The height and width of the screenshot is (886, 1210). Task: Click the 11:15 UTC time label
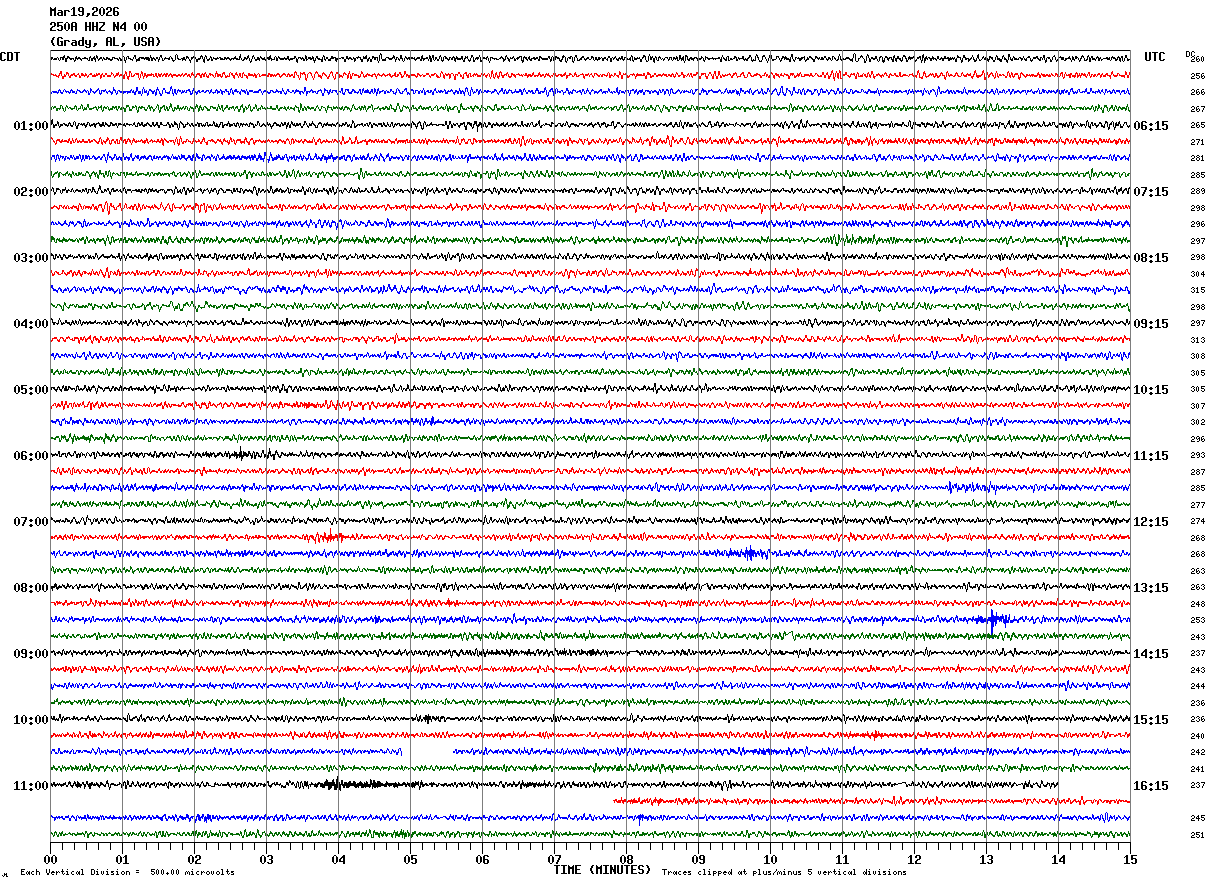[x=1151, y=456]
